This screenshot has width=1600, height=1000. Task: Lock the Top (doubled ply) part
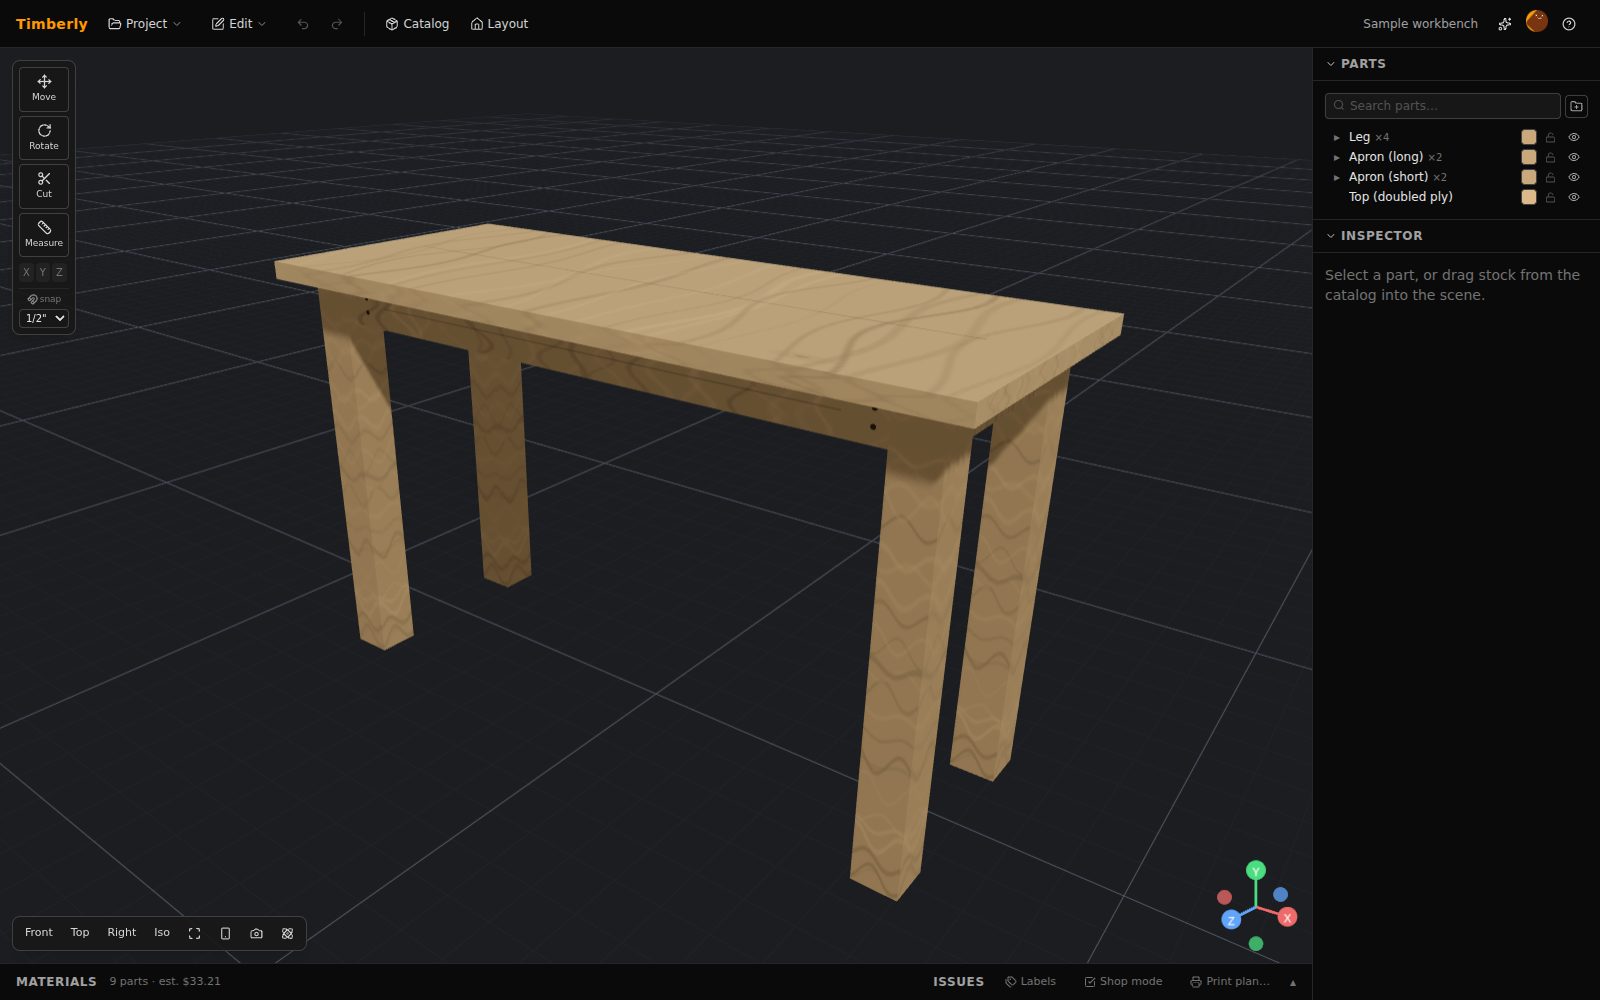tap(1551, 197)
